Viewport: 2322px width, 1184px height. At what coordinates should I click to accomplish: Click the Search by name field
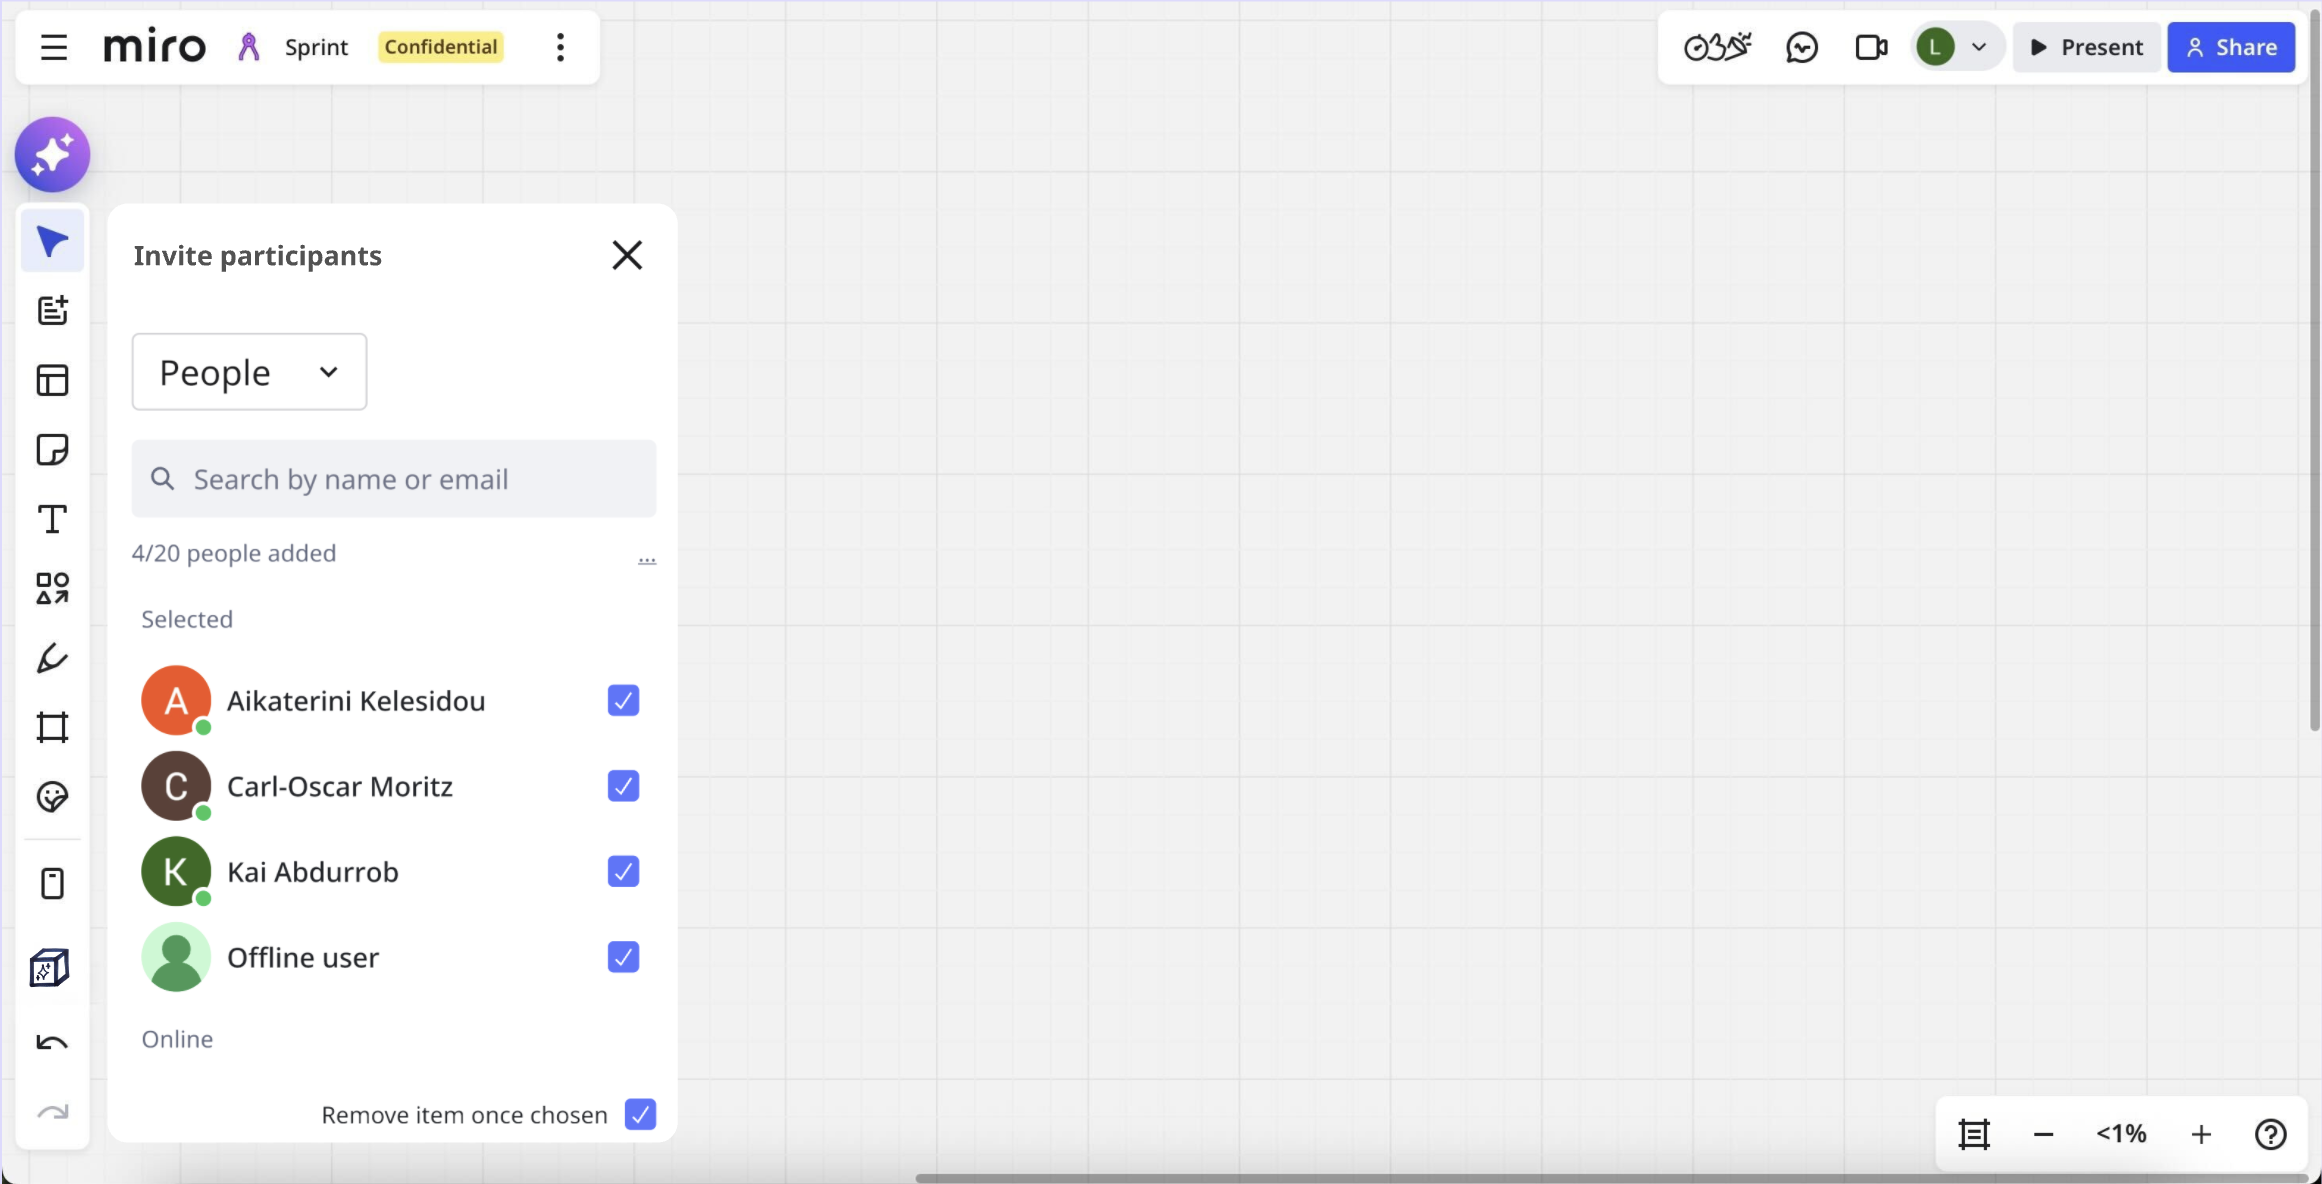(394, 479)
